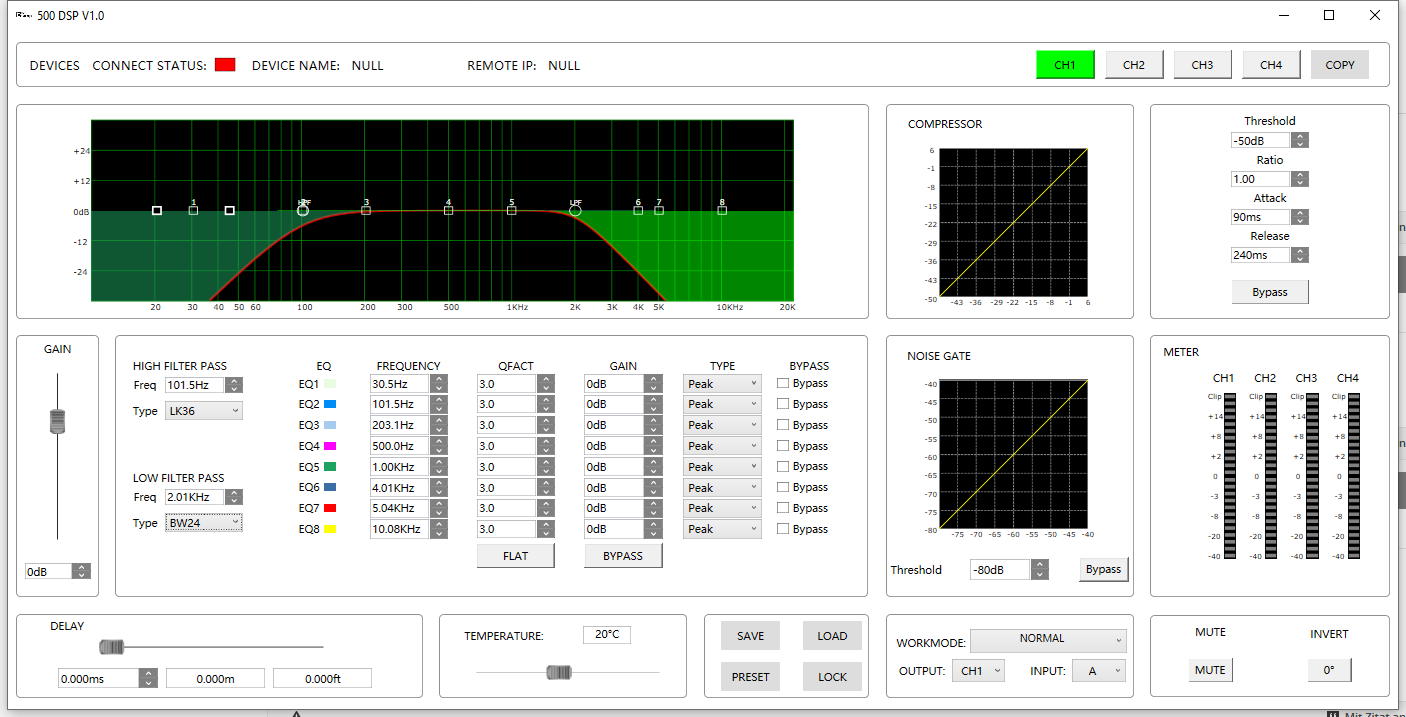Click the delay distance field showing 0.000m
The width and height of the screenshot is (1406, 717).
tap(215, 678)
